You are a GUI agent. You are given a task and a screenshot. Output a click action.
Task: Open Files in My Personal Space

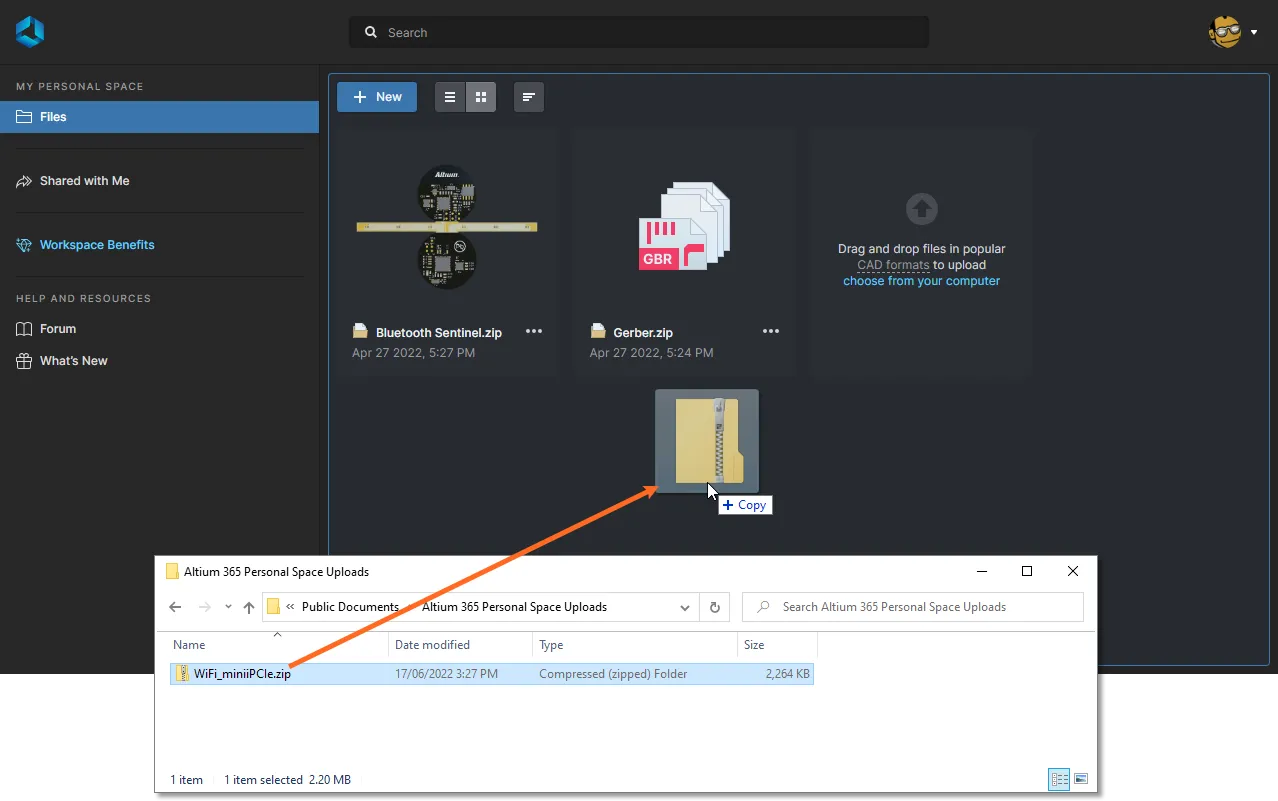[159, 117]
